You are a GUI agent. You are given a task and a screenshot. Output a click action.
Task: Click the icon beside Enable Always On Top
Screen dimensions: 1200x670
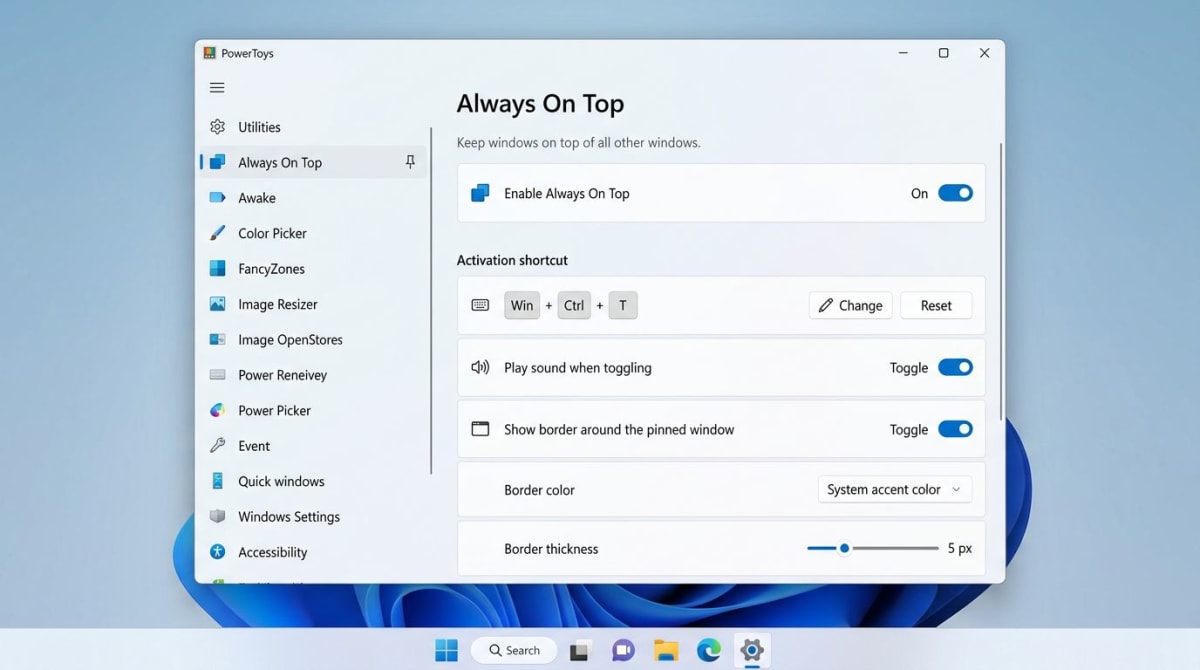tap(480, 193)
